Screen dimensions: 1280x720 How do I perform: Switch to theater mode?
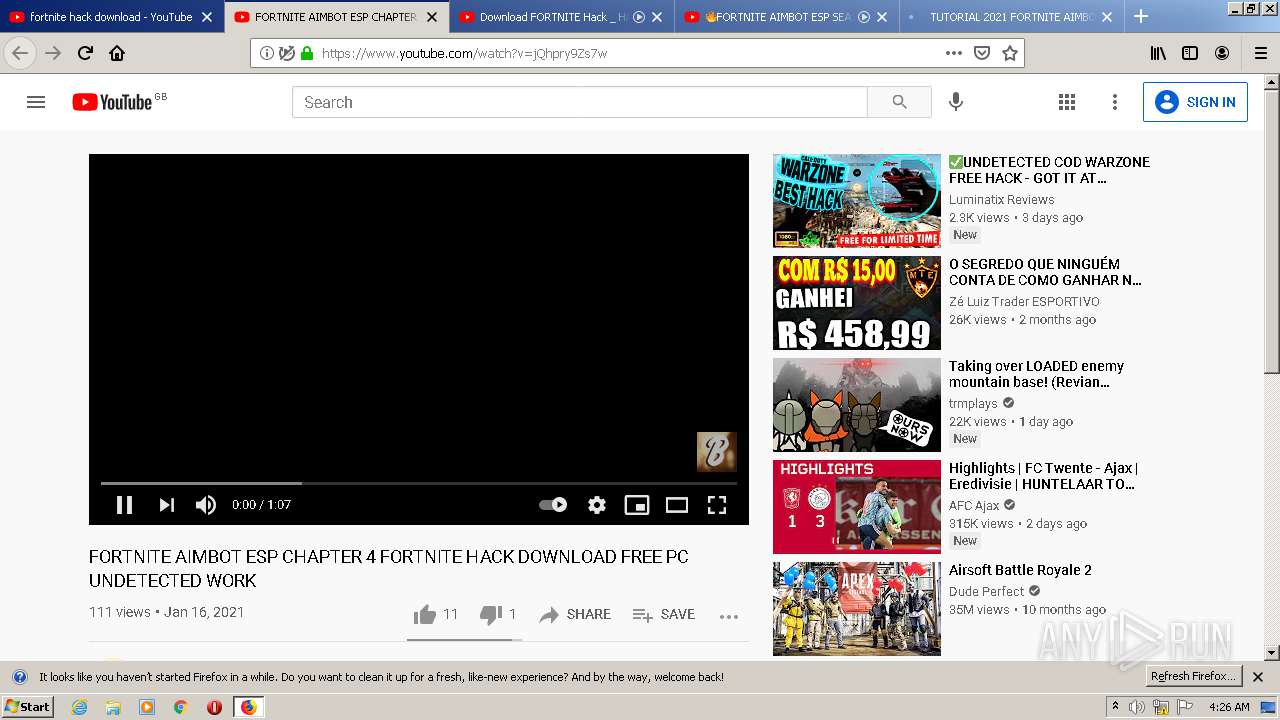coord(677,505)
